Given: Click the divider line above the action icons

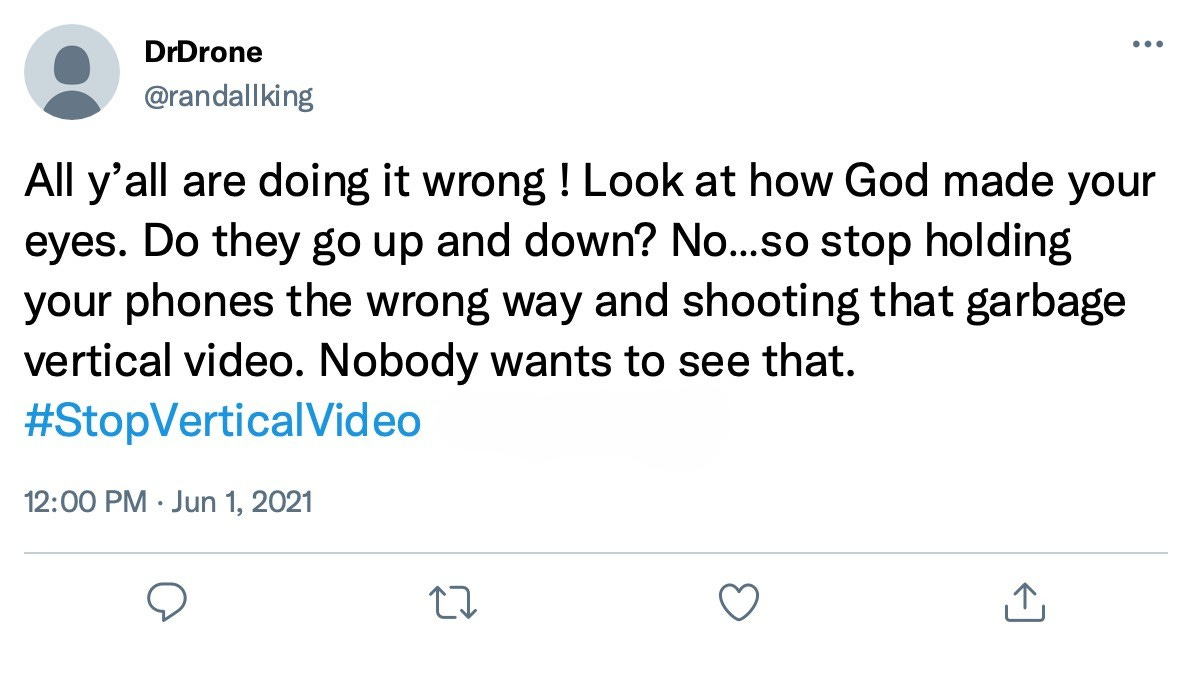Looking at the screenshot, I should click(596, 552).
